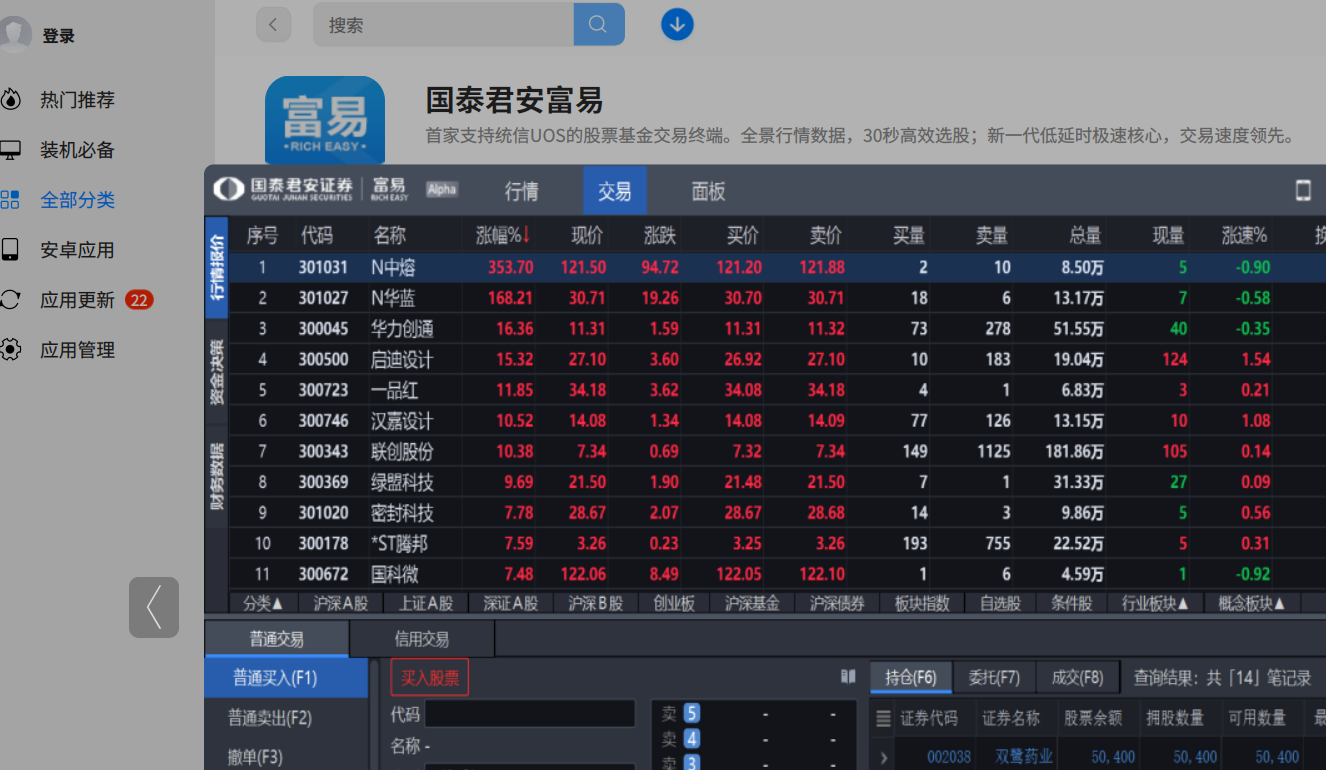Switch to the 行情 tab

(522, 191)
